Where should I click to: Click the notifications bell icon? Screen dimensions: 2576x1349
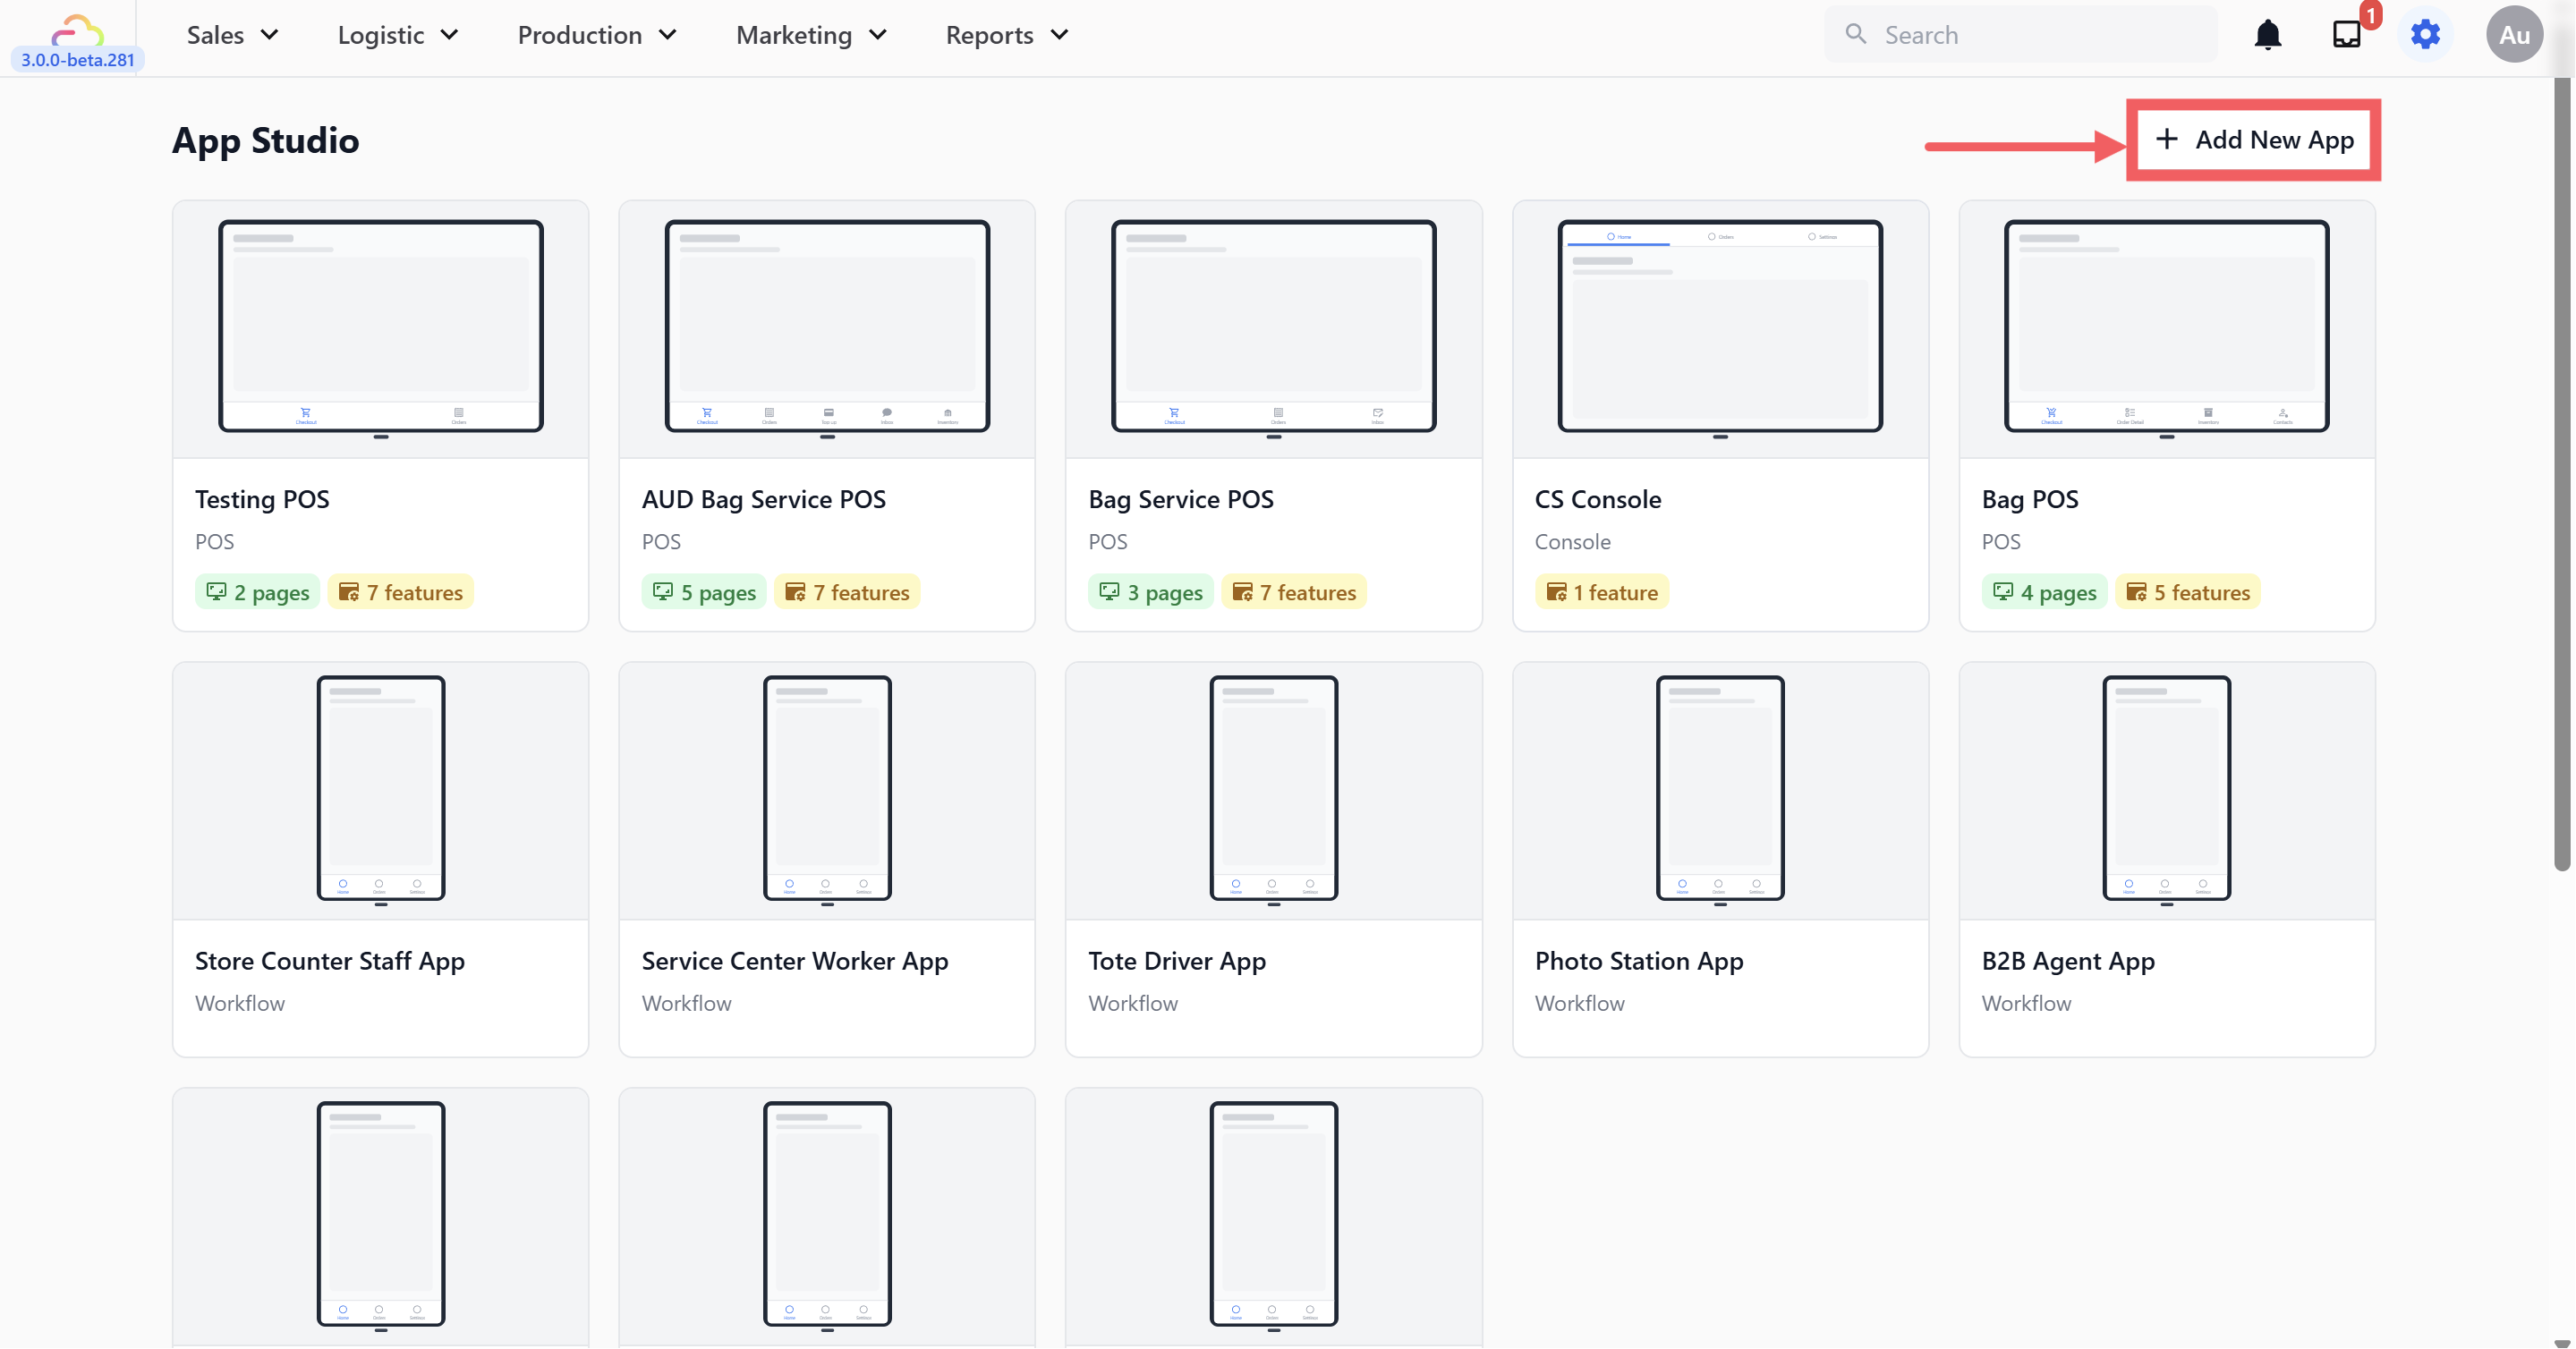(2267, 35)
